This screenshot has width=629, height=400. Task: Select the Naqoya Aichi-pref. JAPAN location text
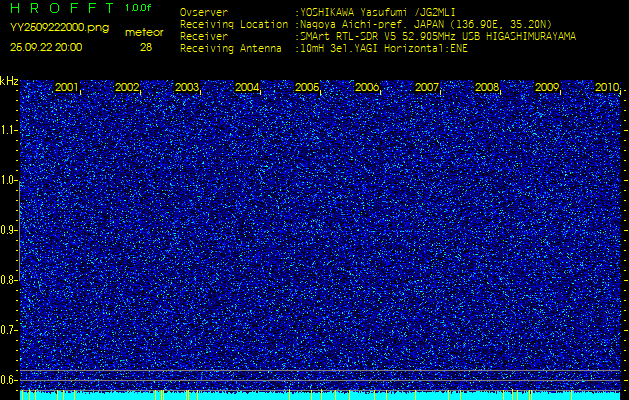point(426,24)
